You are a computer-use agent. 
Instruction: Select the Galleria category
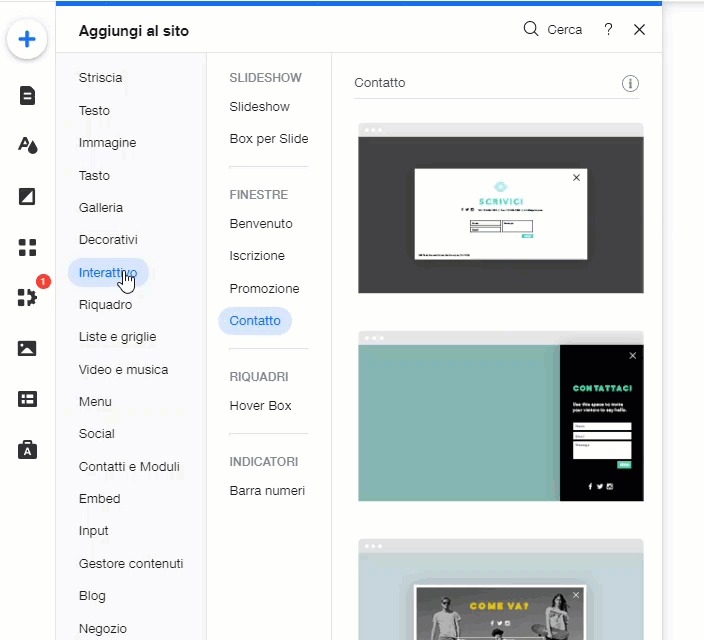pos(101,208)
